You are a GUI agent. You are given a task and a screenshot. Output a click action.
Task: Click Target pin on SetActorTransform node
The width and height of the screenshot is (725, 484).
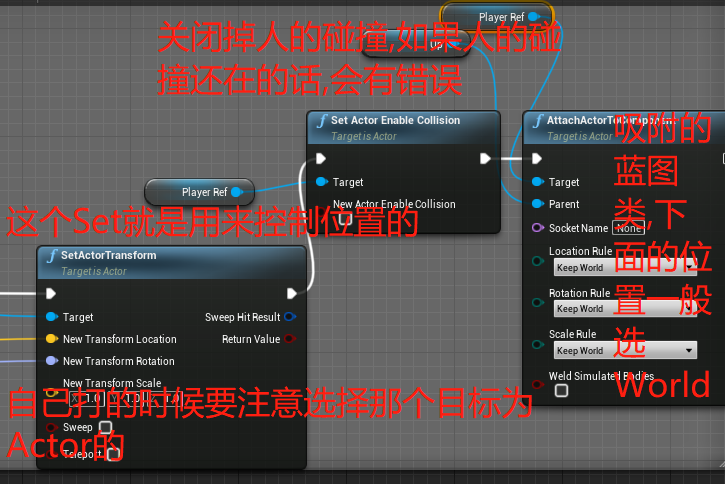(52, 317)
